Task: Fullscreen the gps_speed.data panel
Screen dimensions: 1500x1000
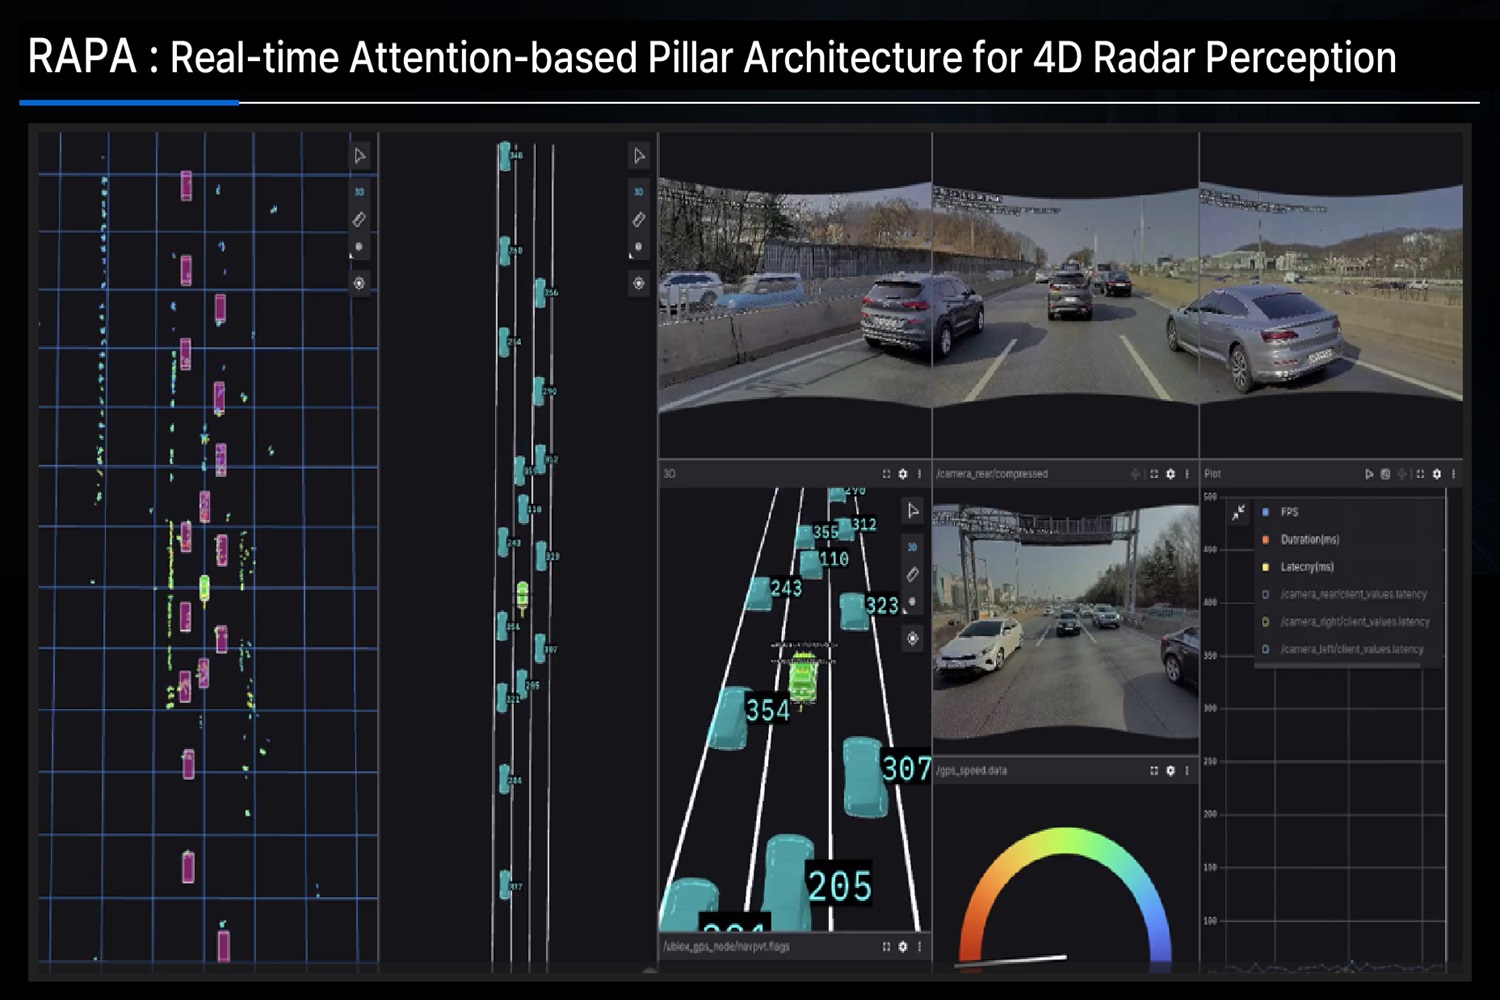Action: coord(1154,771)
